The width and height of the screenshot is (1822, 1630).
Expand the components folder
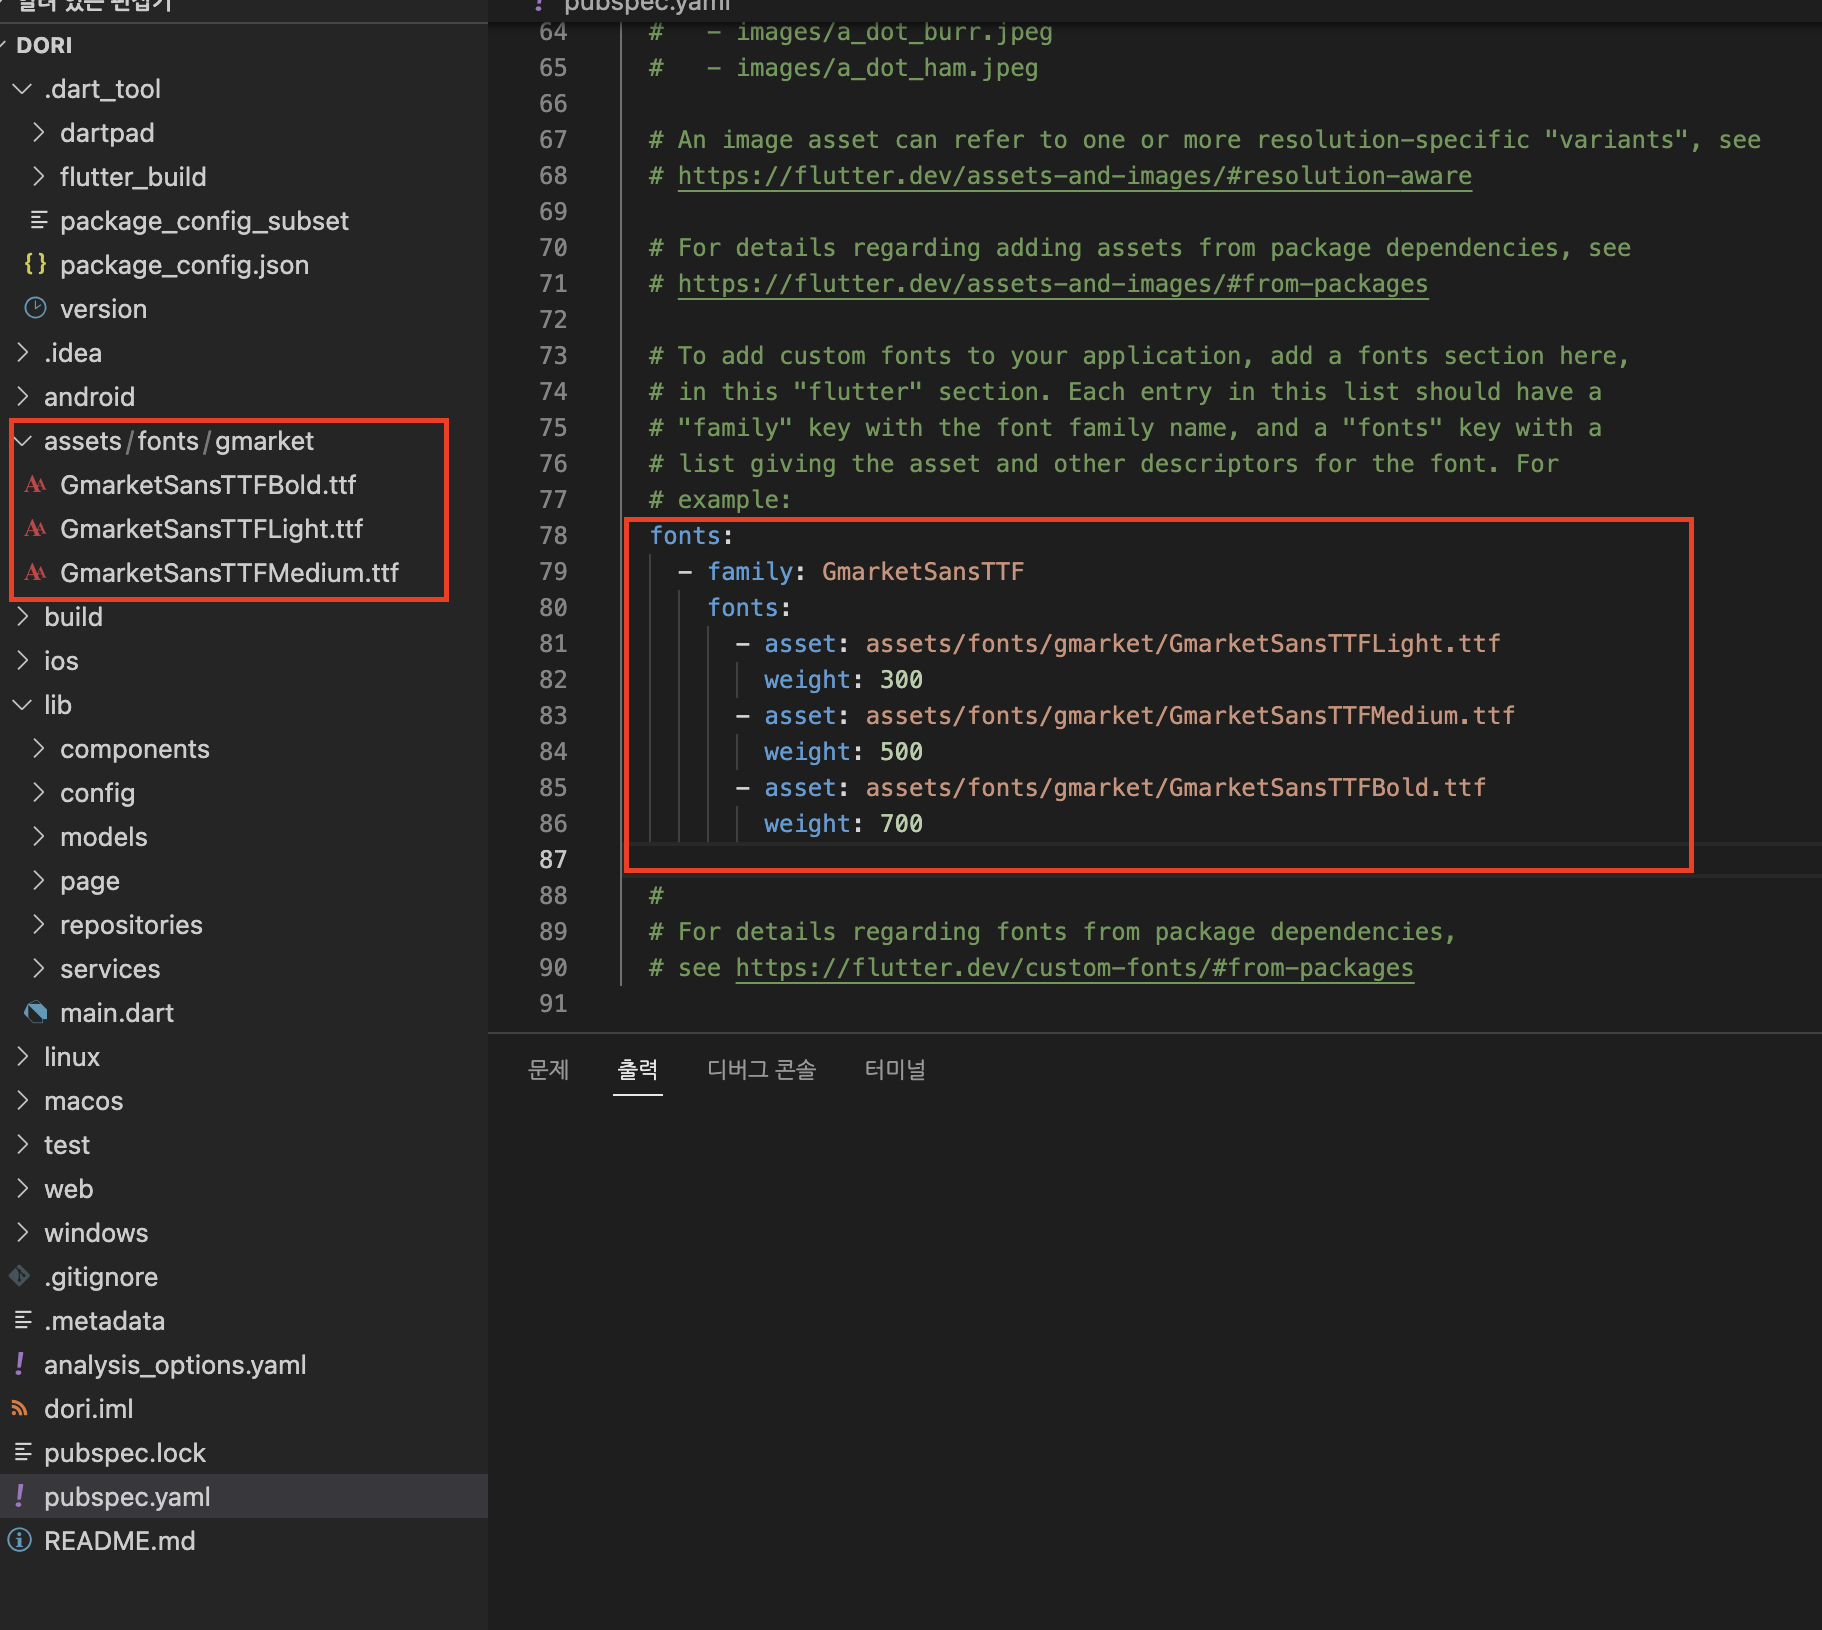coord(38,749)
